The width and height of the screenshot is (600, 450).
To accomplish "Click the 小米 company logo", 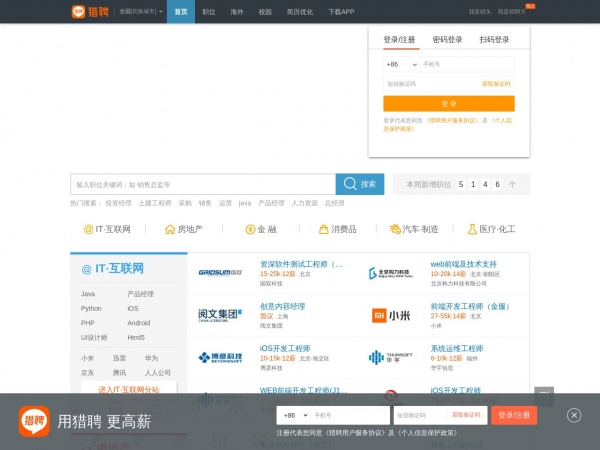I will (x=391, y=315).
